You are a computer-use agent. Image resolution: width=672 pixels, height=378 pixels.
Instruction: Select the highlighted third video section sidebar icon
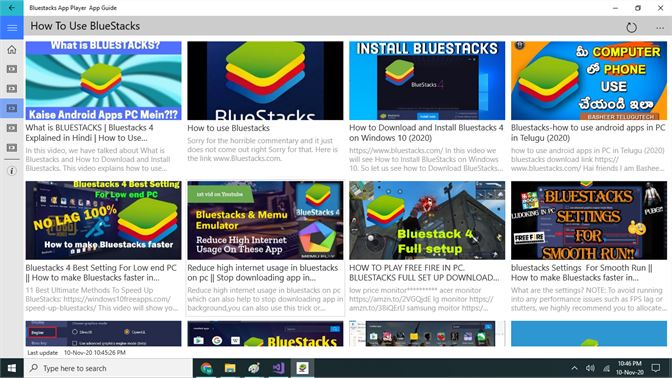coord(12,108)
